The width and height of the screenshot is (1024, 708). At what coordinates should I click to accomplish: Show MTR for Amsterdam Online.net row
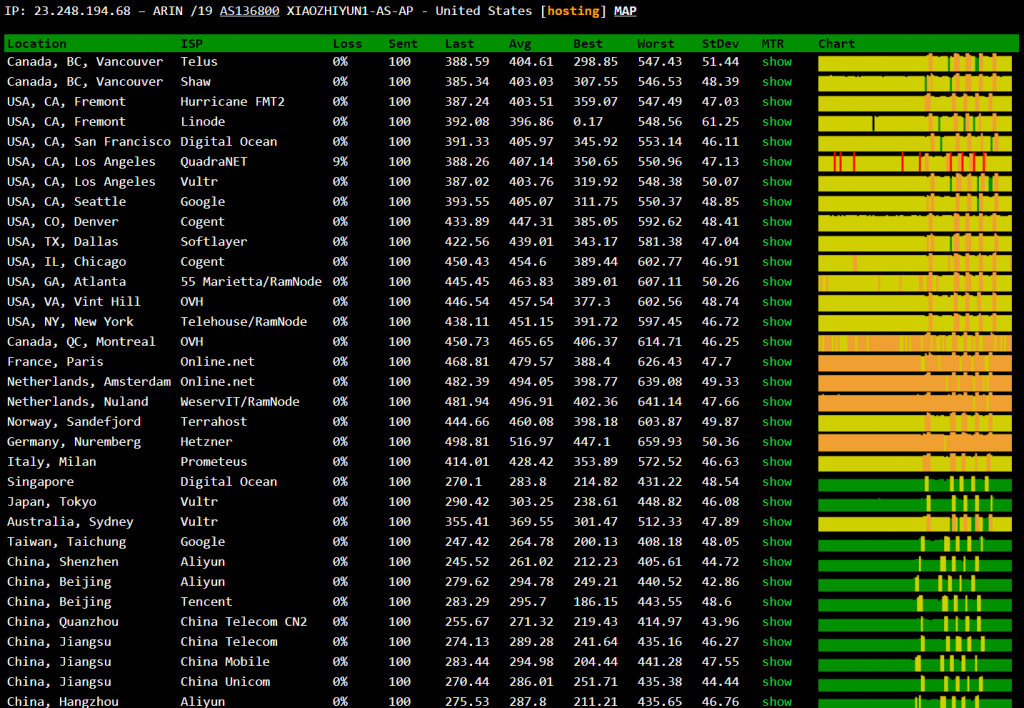click(776, 382)
